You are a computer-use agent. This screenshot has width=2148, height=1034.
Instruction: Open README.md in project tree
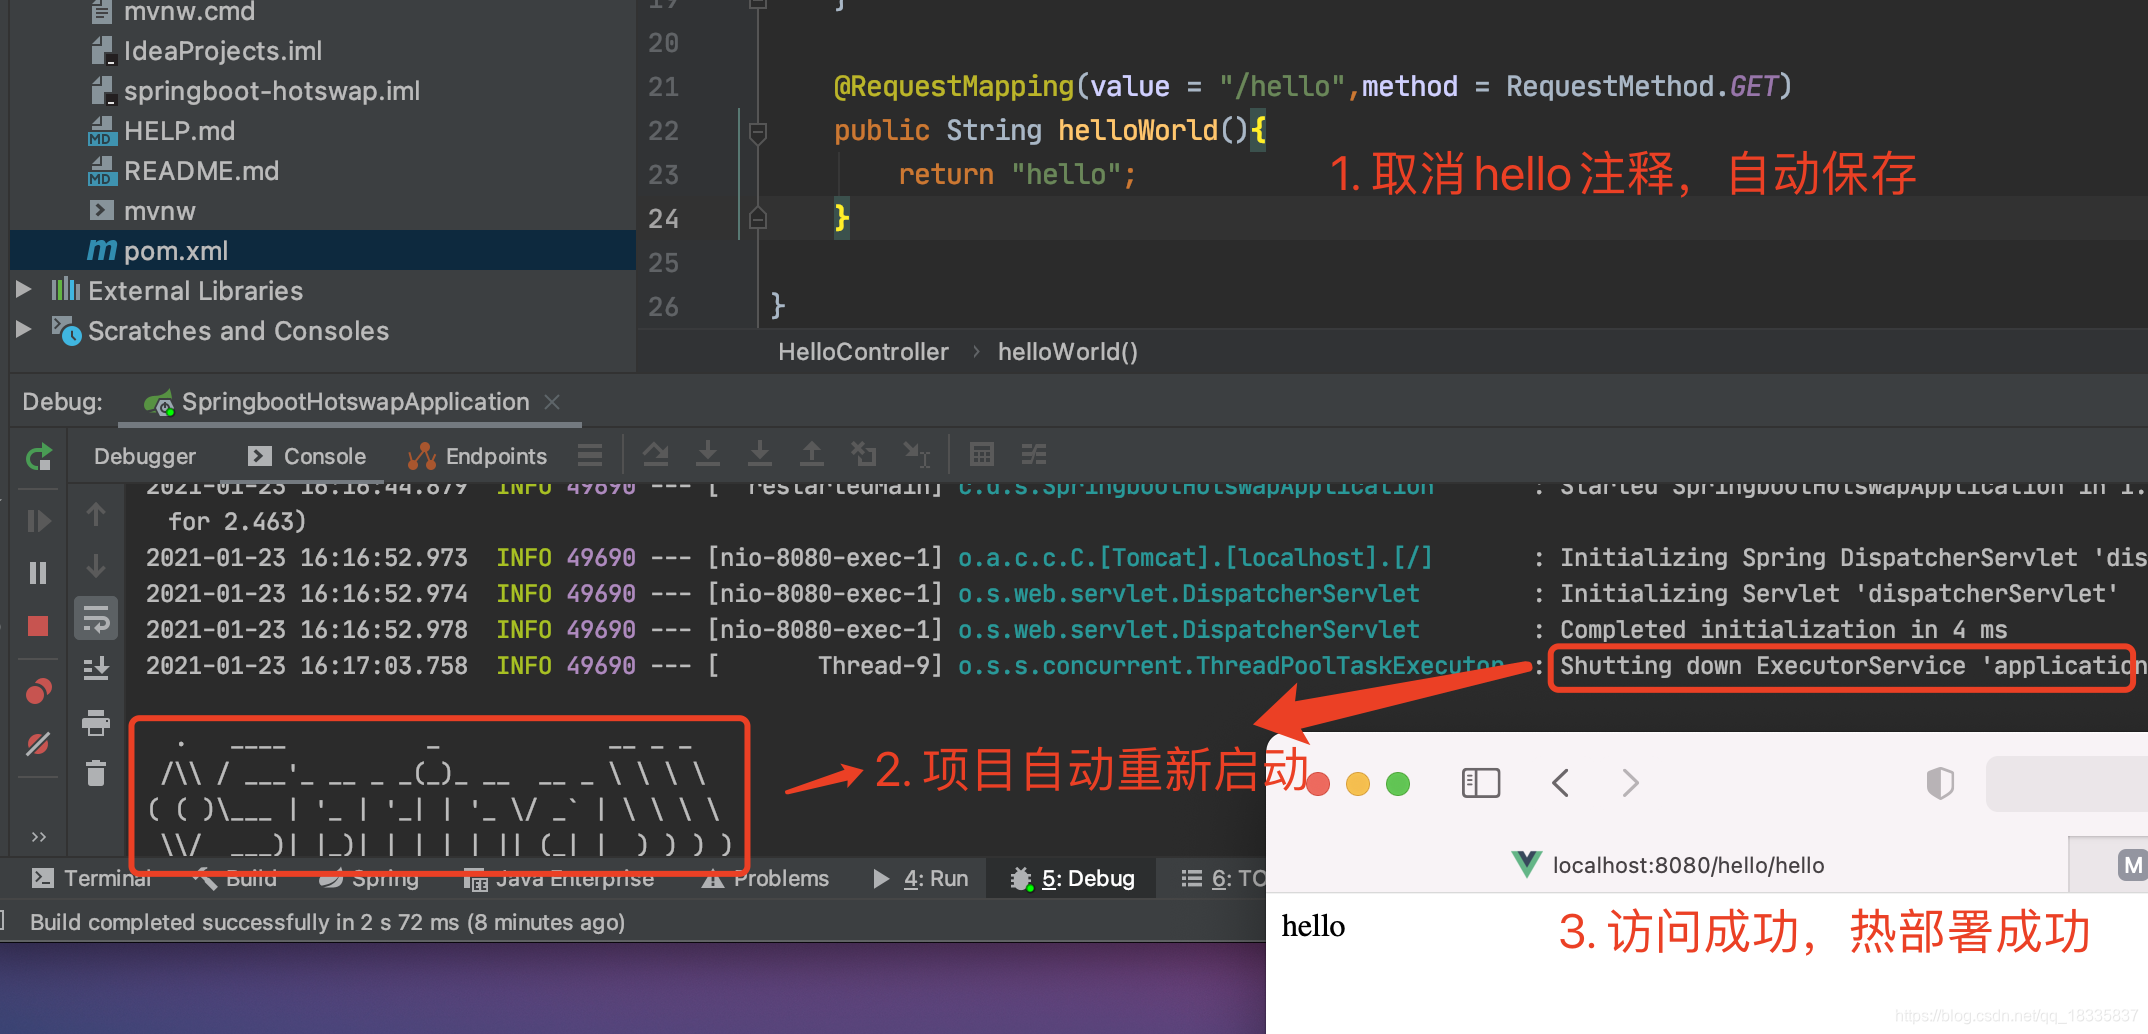[x=184, y=171]
